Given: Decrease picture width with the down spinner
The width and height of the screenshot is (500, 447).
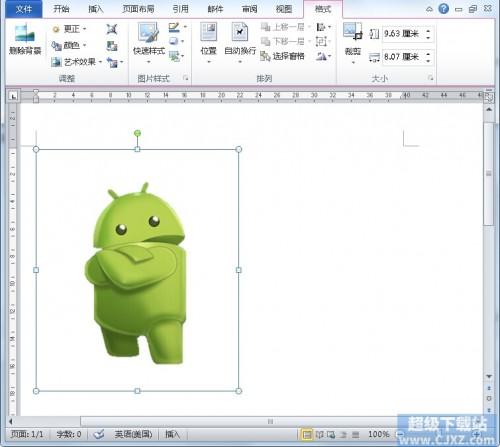Looking at the screenshot, I should point(428,61).
